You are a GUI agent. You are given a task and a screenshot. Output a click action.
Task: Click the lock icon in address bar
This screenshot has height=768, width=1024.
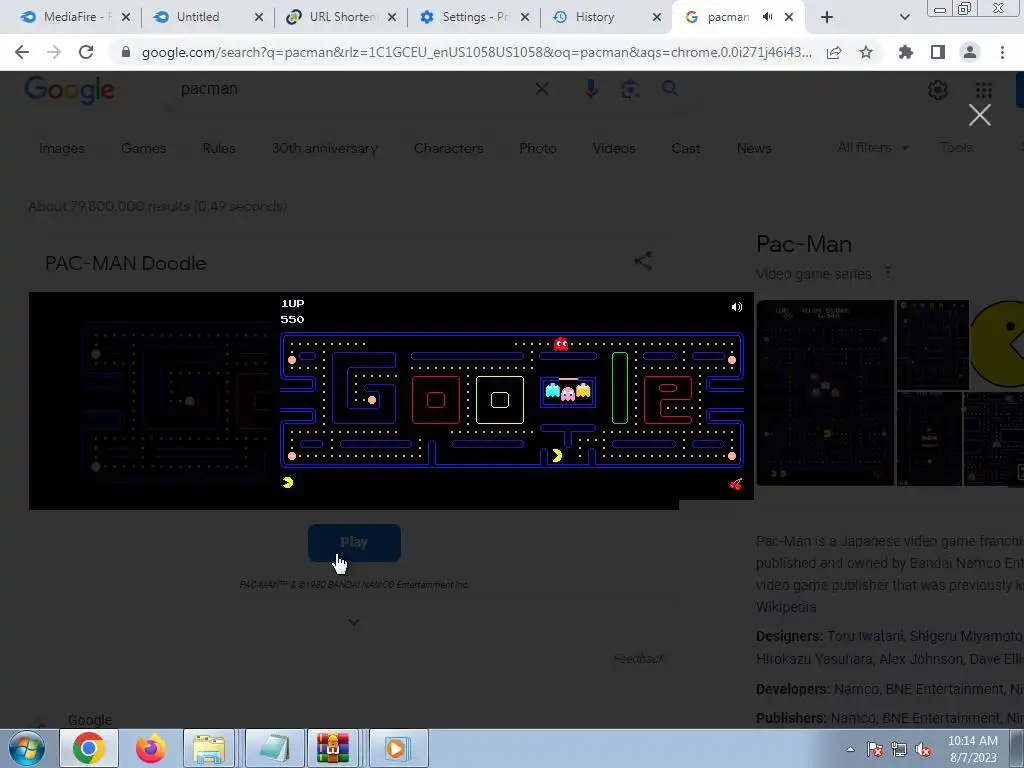tap(126, 52)
